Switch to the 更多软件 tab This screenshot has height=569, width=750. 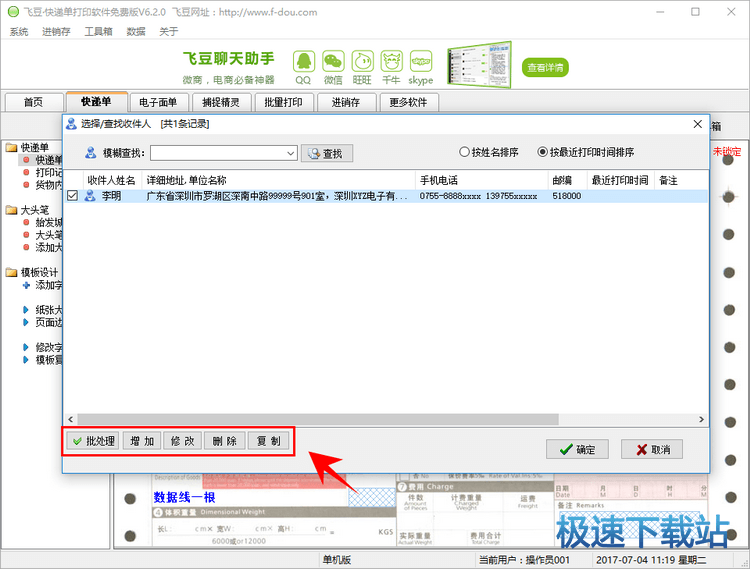(x=408, y=102)
